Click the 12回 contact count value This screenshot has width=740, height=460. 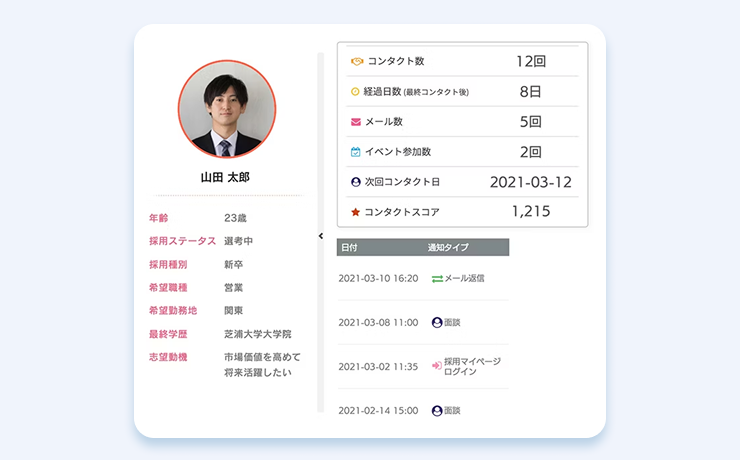(531, 61)
